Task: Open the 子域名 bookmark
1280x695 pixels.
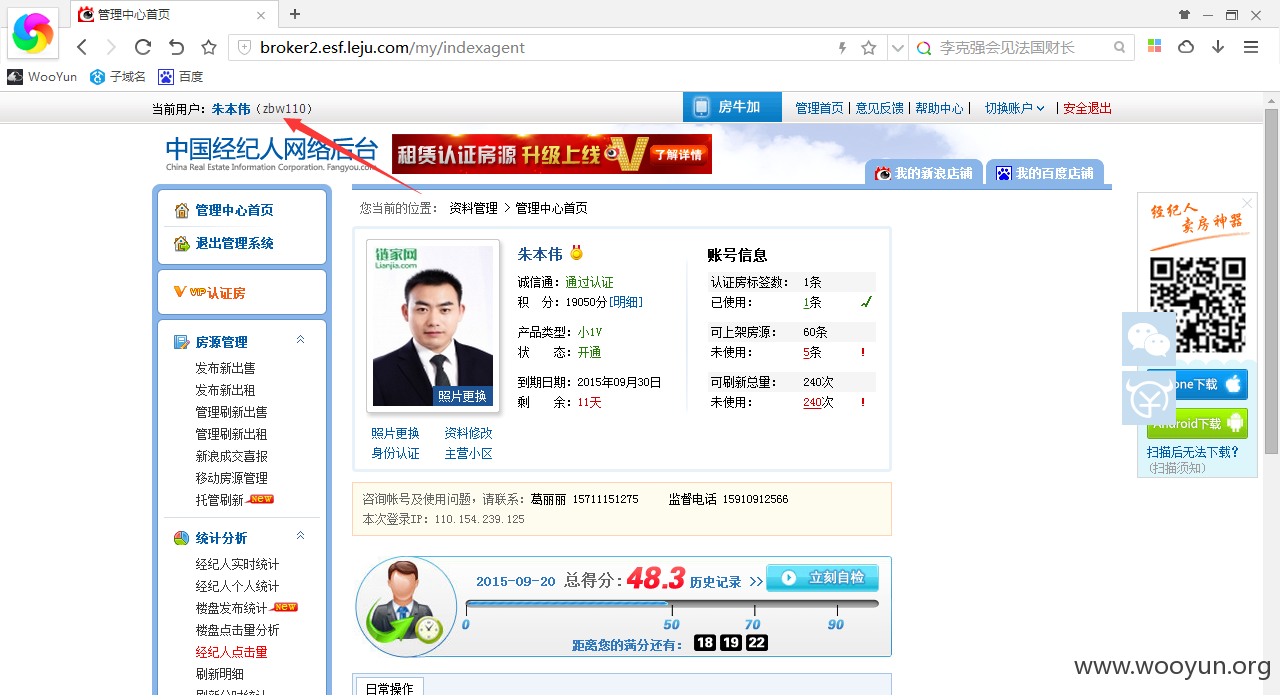Action: [118, 77]
